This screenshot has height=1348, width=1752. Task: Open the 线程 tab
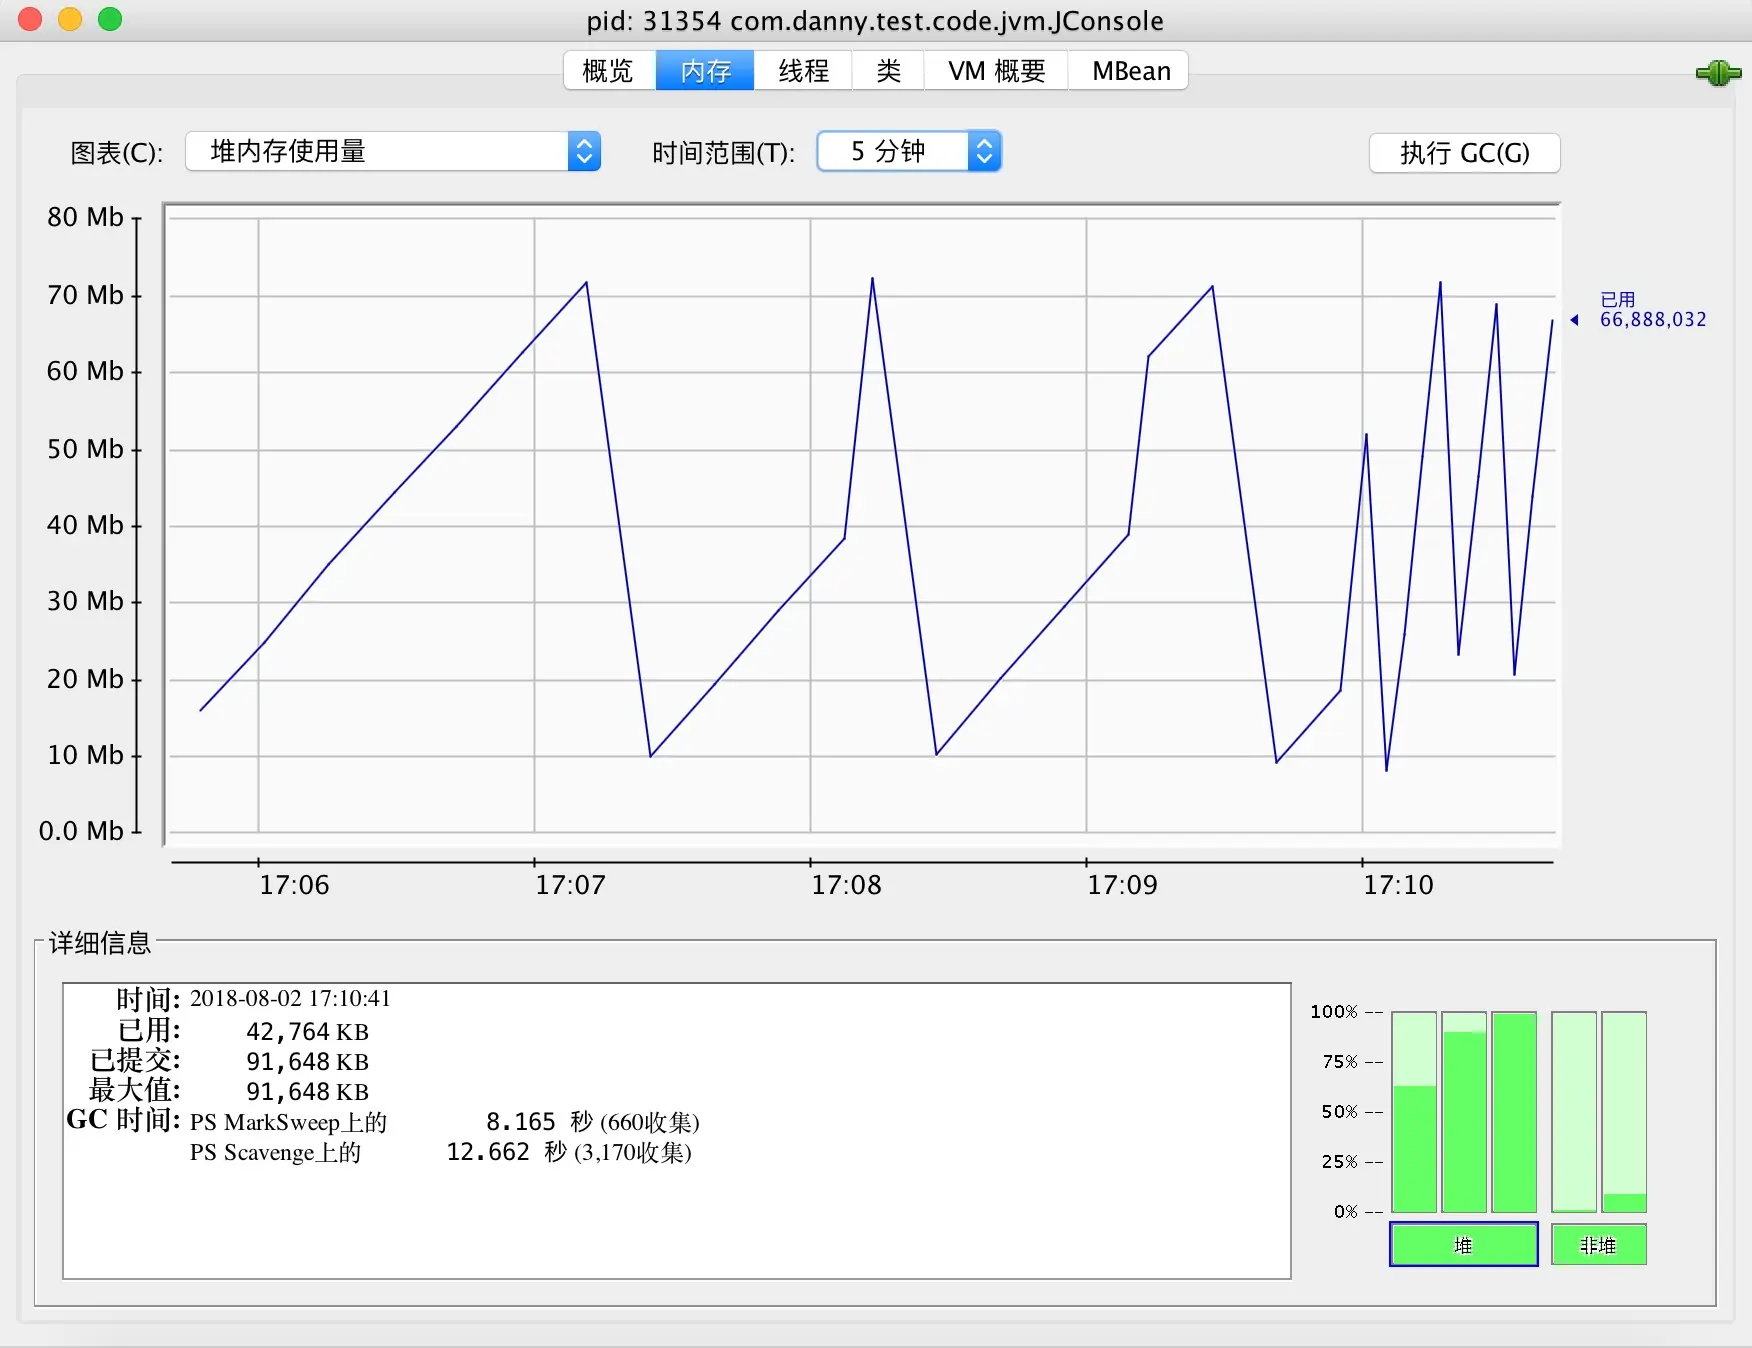[x=803, y=71]
